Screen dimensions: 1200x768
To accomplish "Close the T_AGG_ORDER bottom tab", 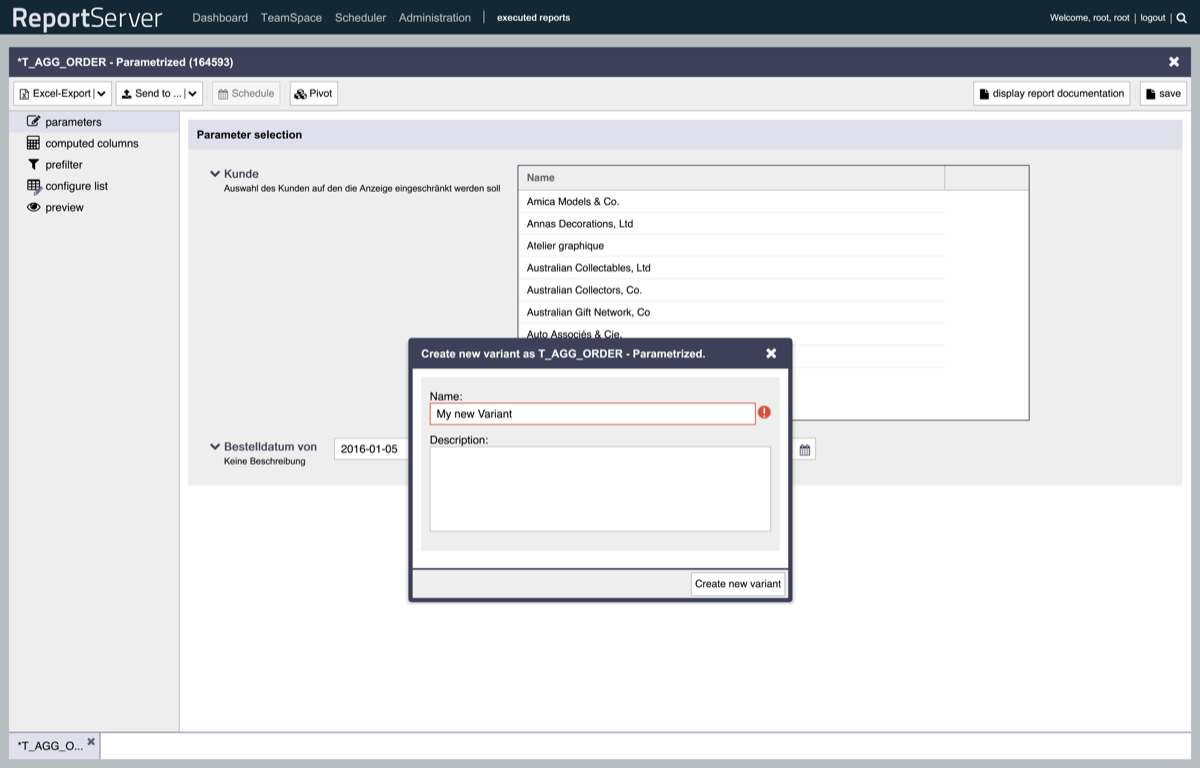I will click(x=91, y=742).
